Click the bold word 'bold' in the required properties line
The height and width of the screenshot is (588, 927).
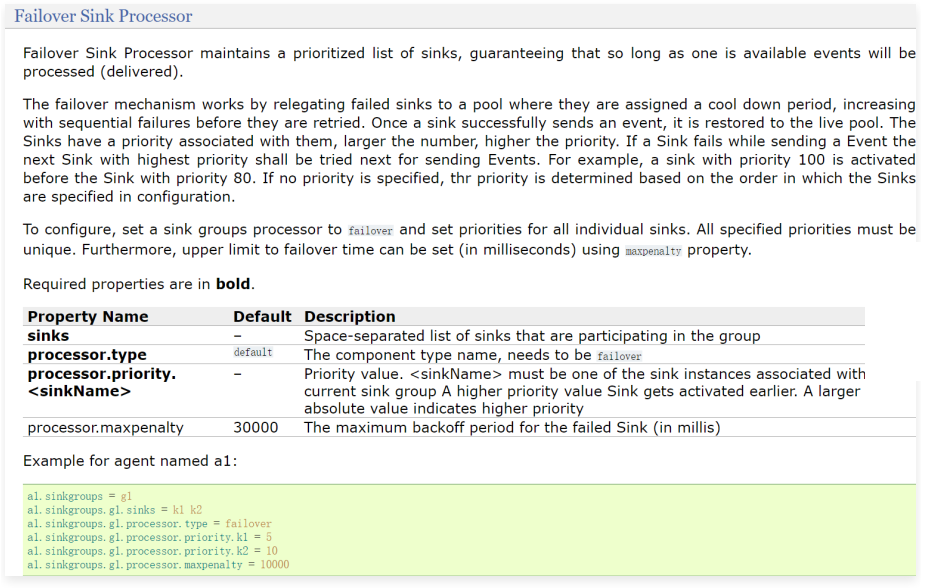tap(232, 284)
